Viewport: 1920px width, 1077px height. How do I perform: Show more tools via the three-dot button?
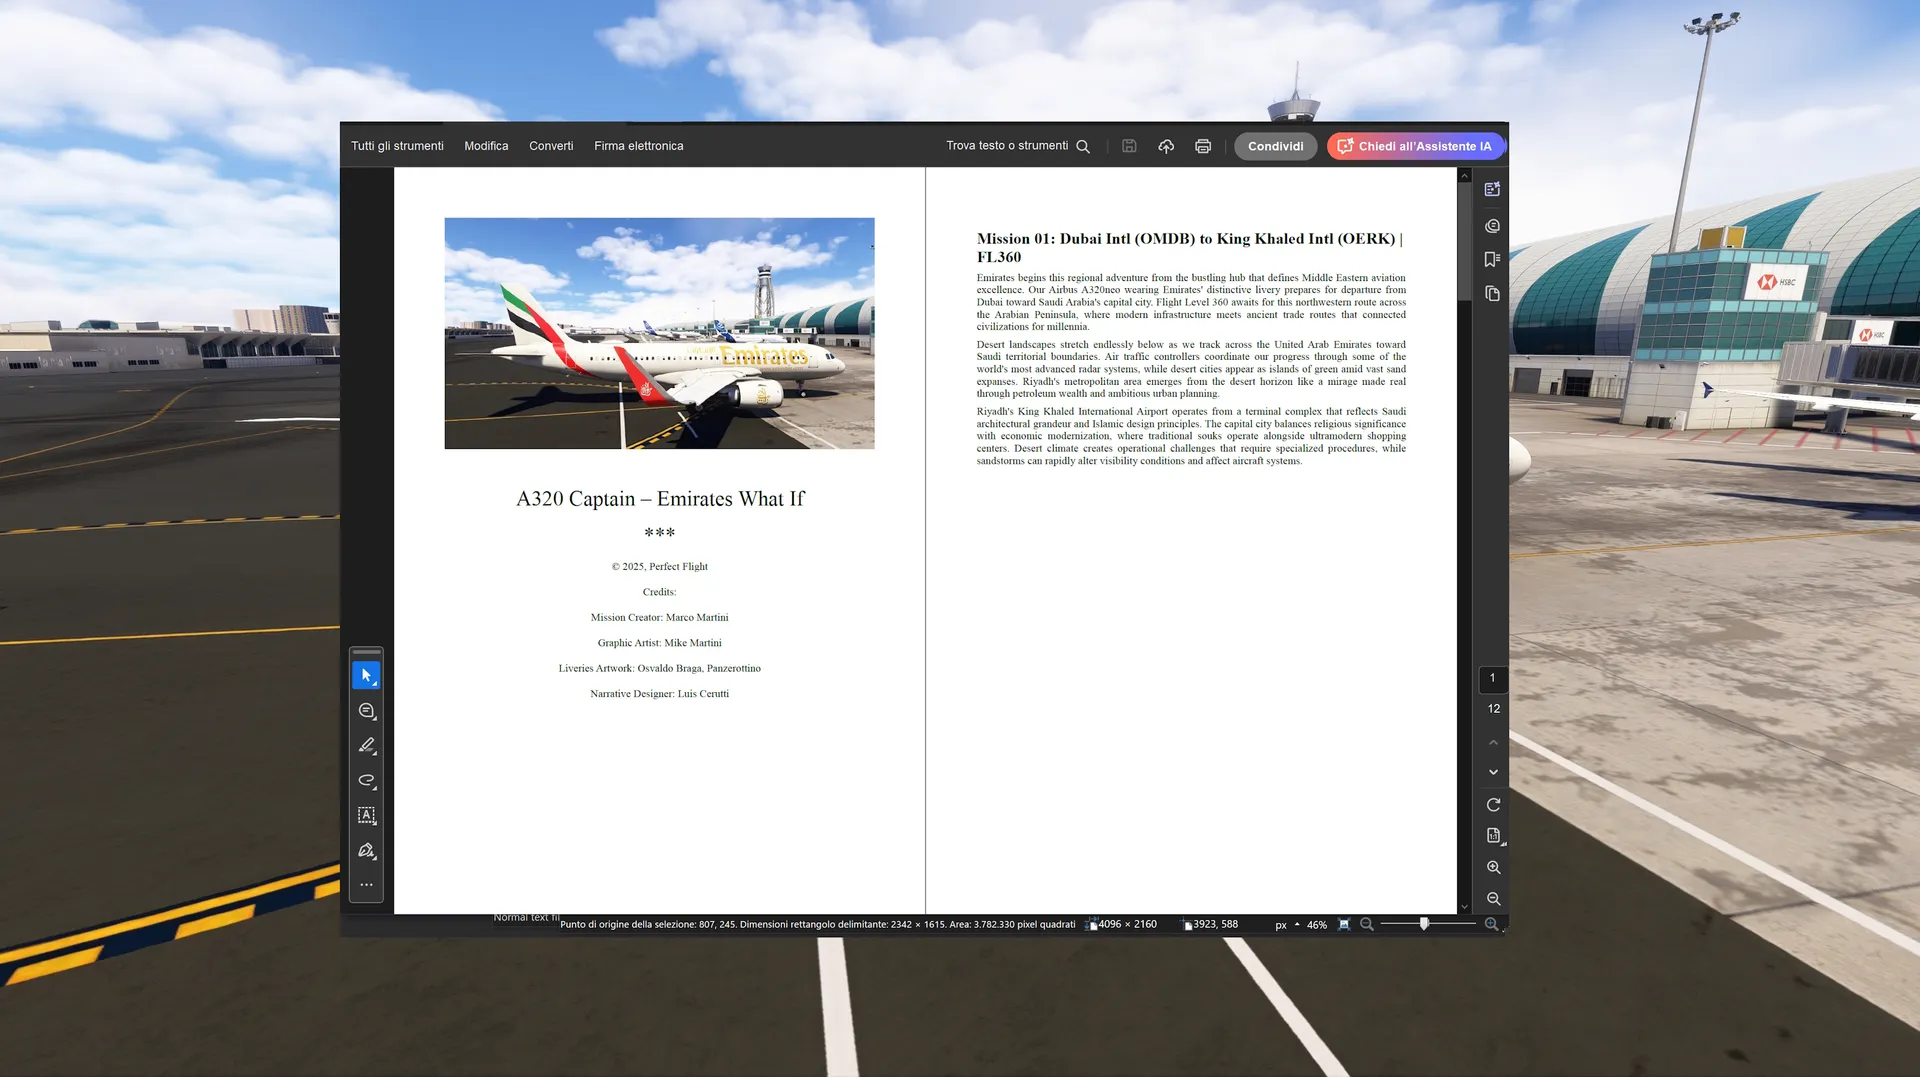366,885
